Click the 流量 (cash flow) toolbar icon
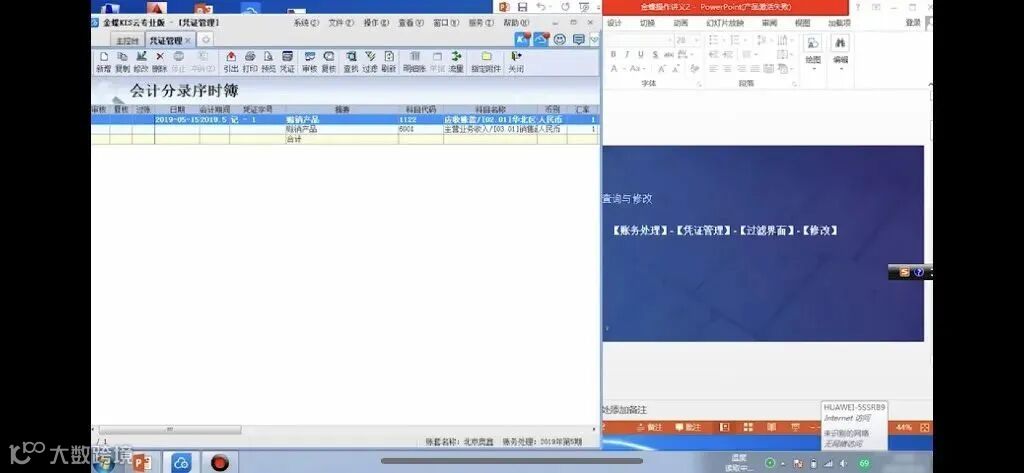Screen dimensions: 1024x473 pyautogui.click(x=456, y=61)
